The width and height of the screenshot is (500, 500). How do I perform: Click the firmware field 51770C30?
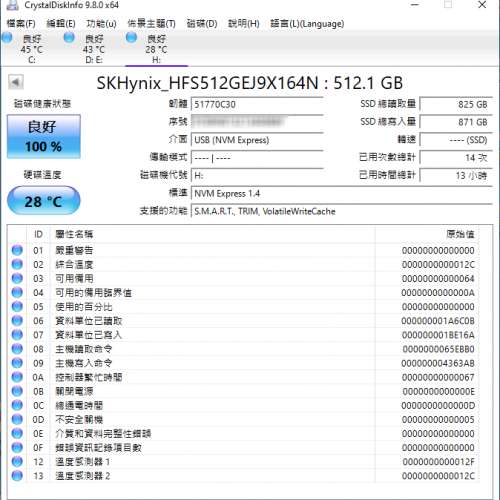(x=257, y=104)
